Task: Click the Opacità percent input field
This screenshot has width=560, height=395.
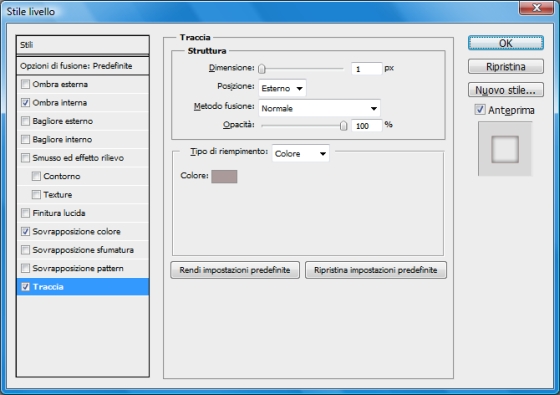Action: point(367,126)
